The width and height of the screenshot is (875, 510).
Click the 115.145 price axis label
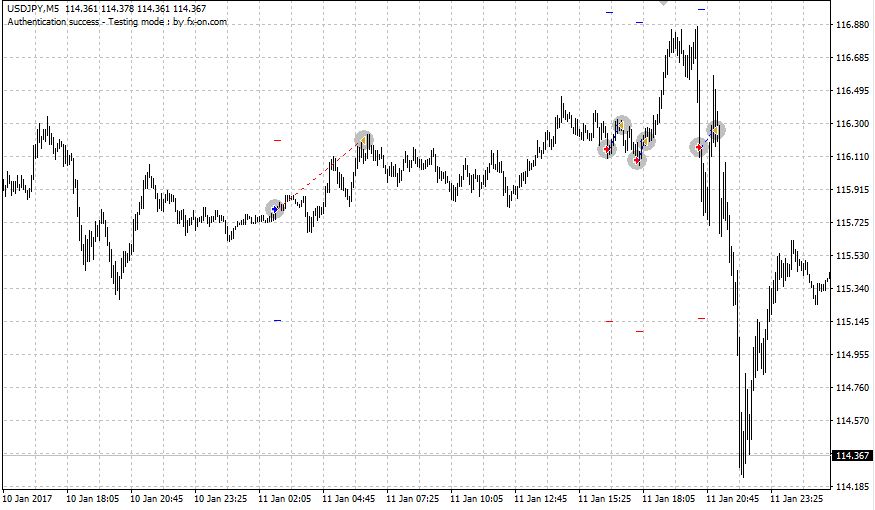coord(853,321)
